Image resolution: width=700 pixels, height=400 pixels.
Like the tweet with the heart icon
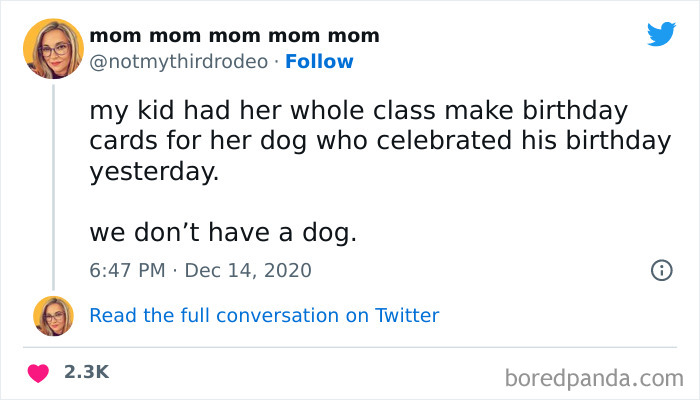pos(38,372)
